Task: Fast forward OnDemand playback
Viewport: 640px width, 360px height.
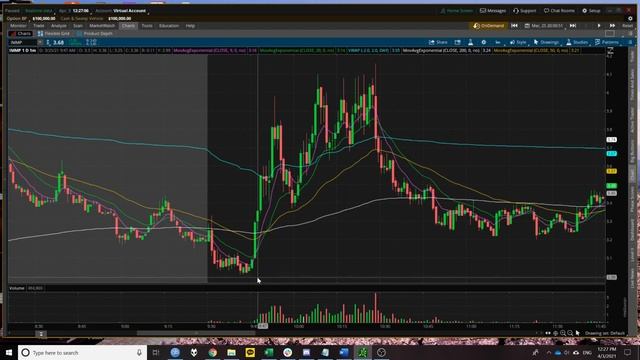Action: [612, 26]
